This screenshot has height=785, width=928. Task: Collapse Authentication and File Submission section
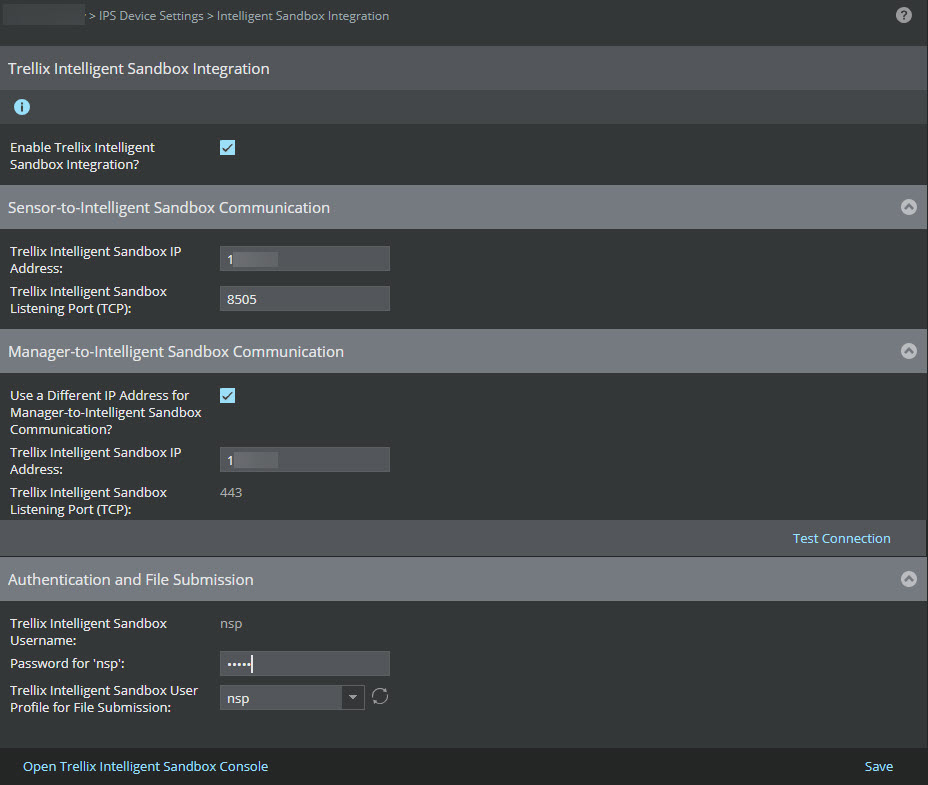(x=908, y=579)
